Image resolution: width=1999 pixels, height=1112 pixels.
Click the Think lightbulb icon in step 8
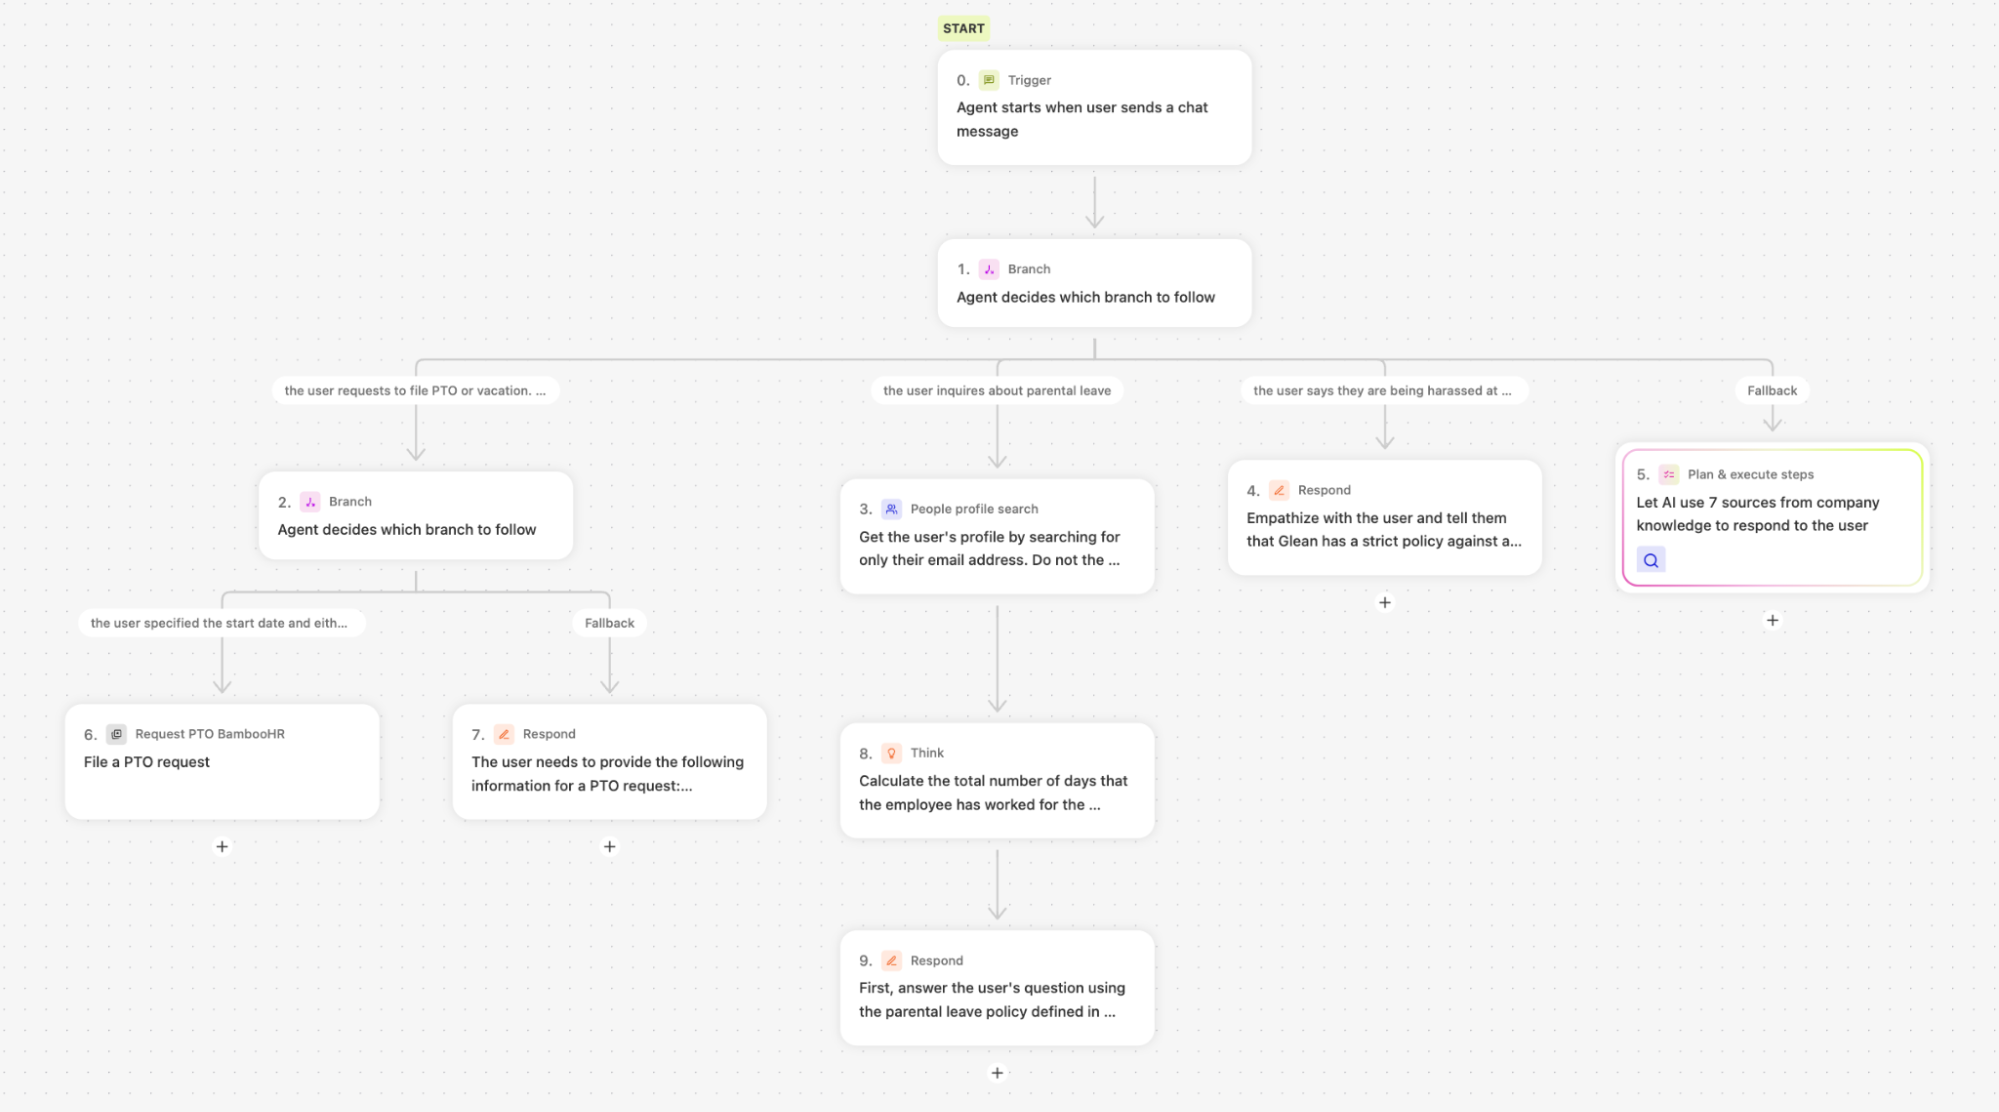[891, 753]
